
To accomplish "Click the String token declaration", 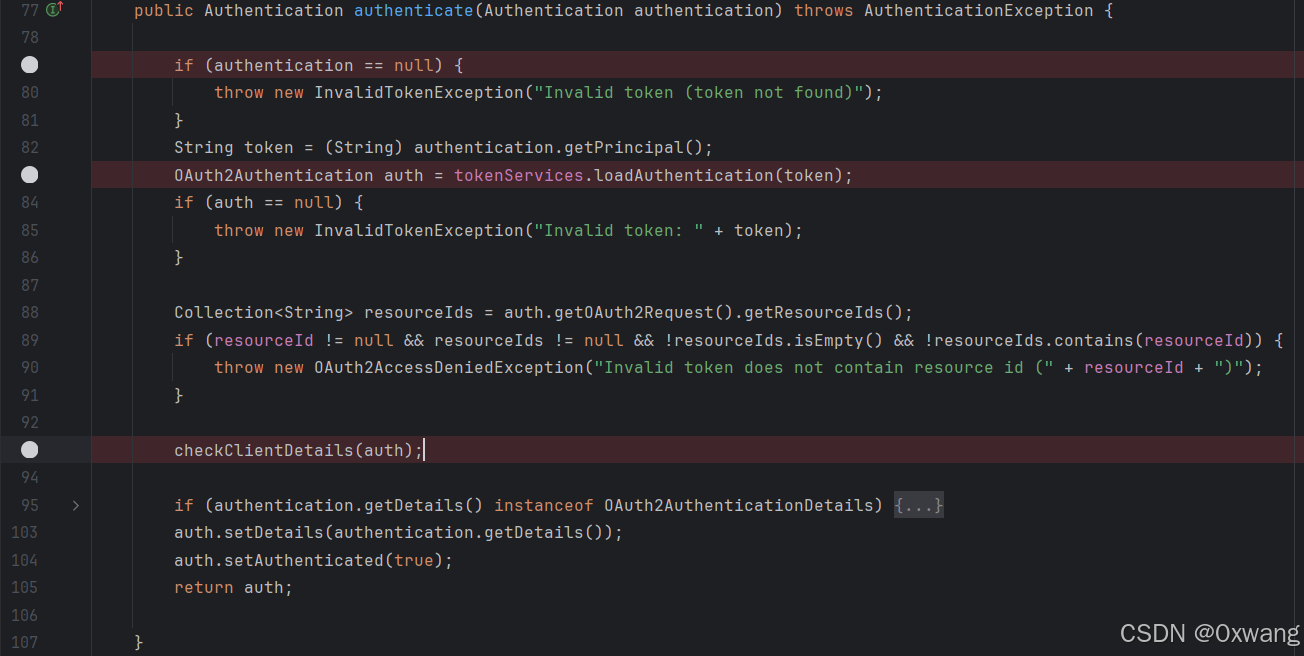I will click(234, 147).
